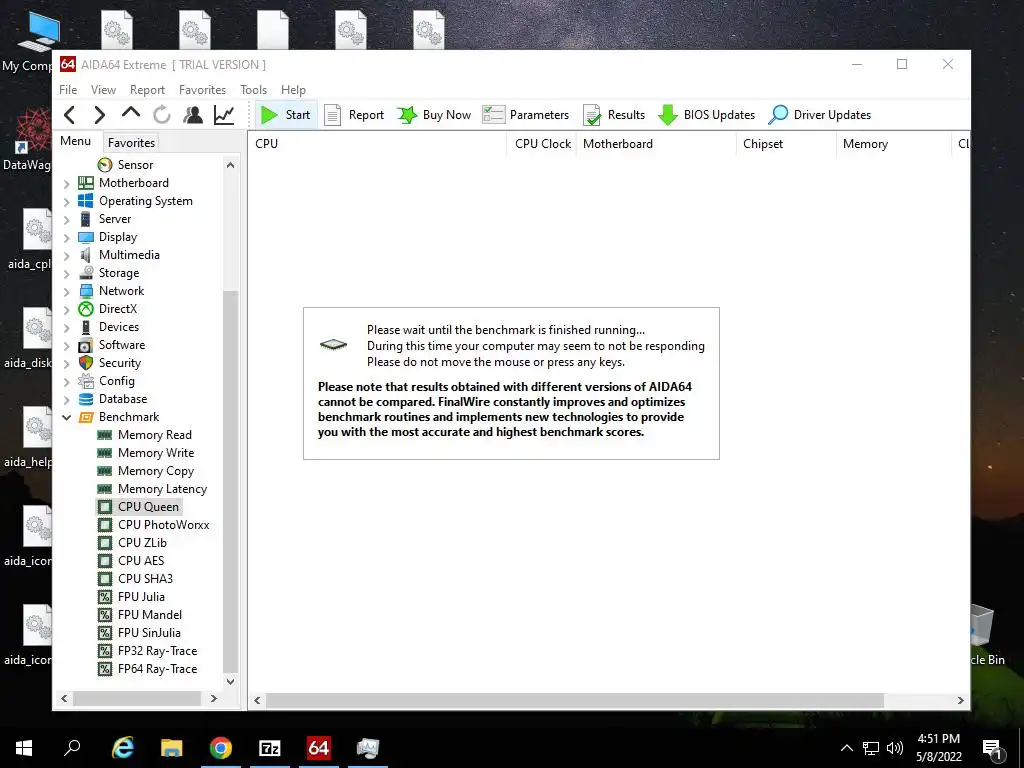Click Buy Now in toolbar

(434, 115)
